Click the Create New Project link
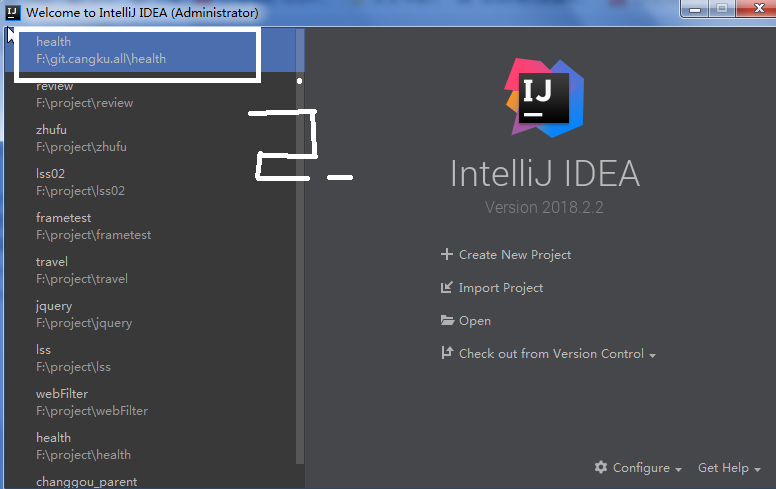776x489 pixels. 515,254
